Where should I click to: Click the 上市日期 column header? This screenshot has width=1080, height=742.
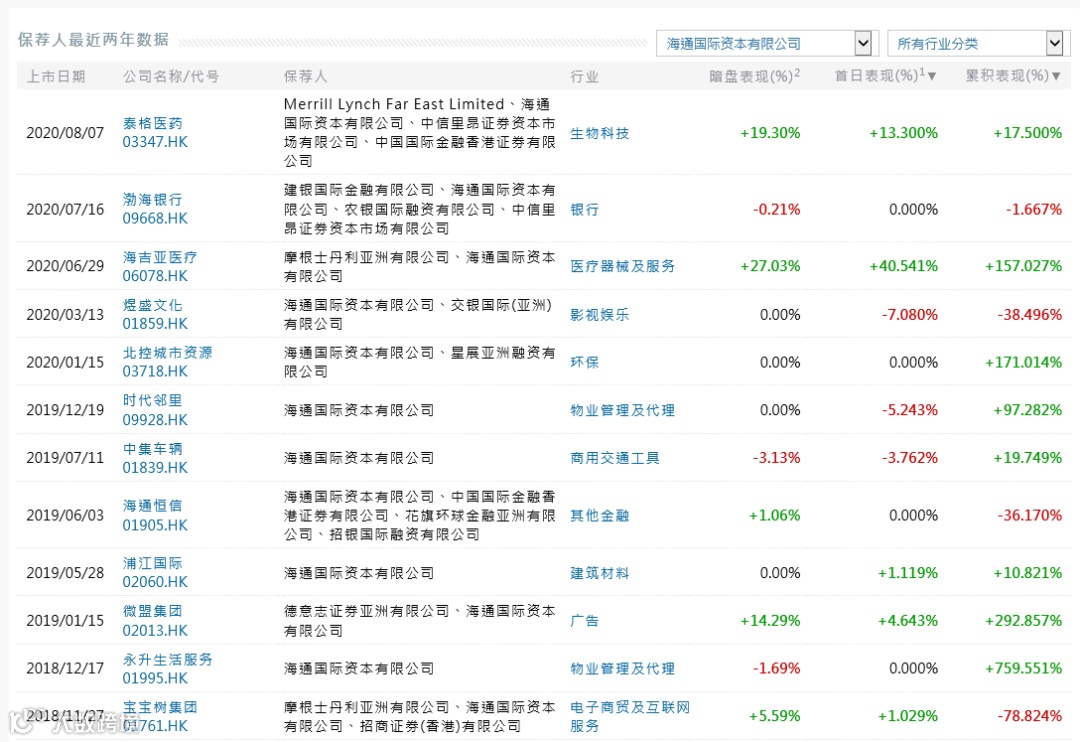pyautogui.click(x=56, y=76)
